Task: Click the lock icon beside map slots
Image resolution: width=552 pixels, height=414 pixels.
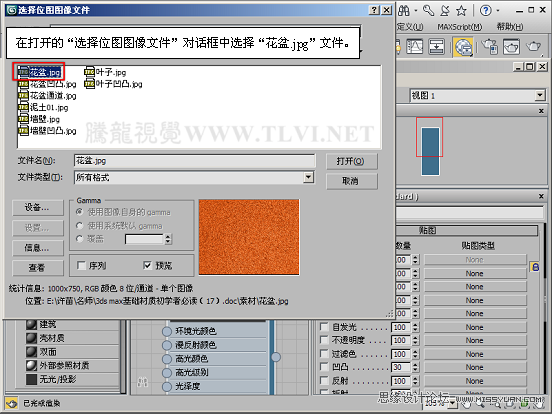Action: tap(535, 267)
